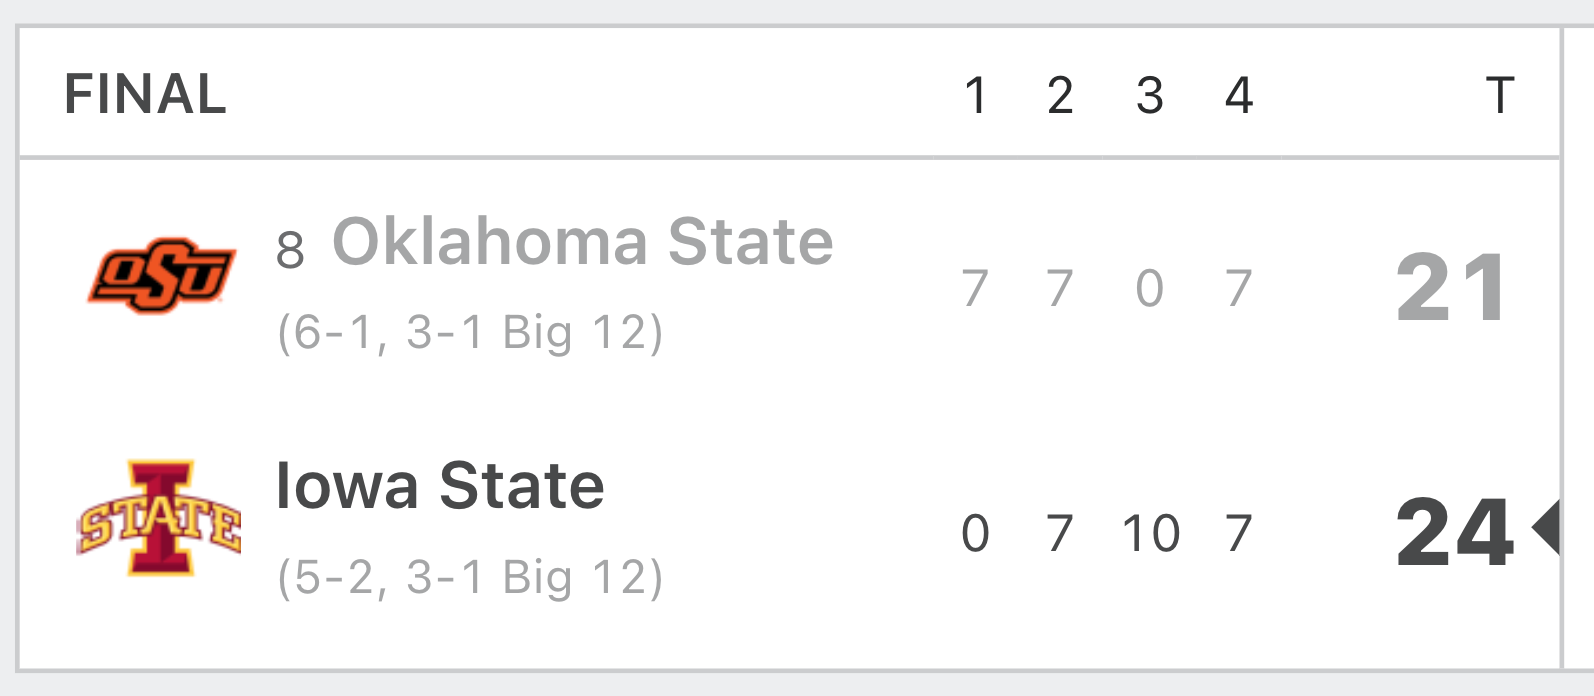Viewport: 1594px width, 696px height.
Task: Click the Iowa State logo
Action: pyautogui.click(x=160, y=518)
